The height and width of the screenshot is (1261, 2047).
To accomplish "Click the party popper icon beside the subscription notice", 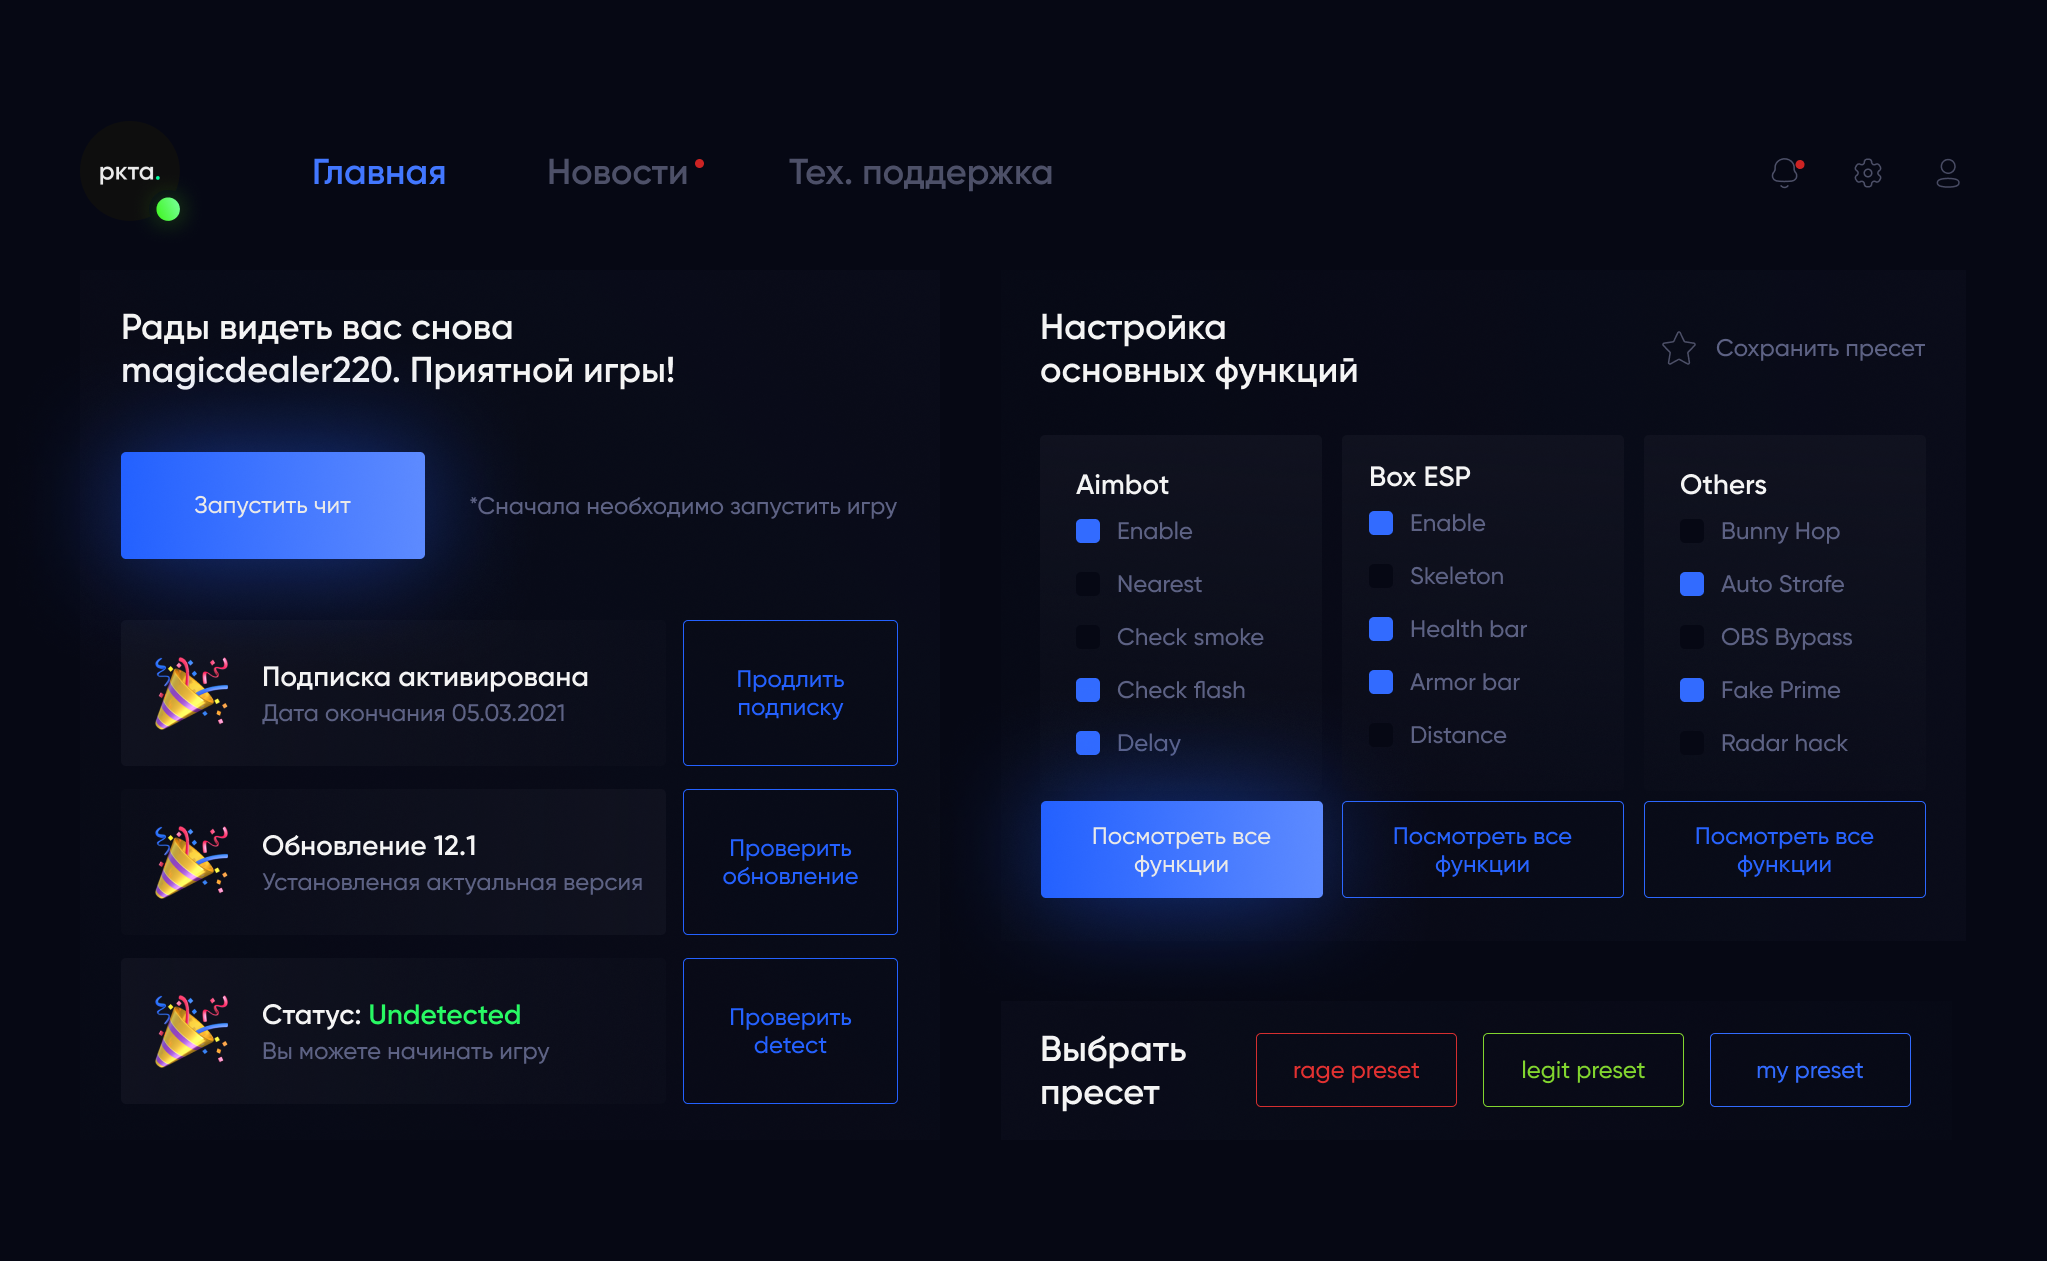I will tap(191, 693).
